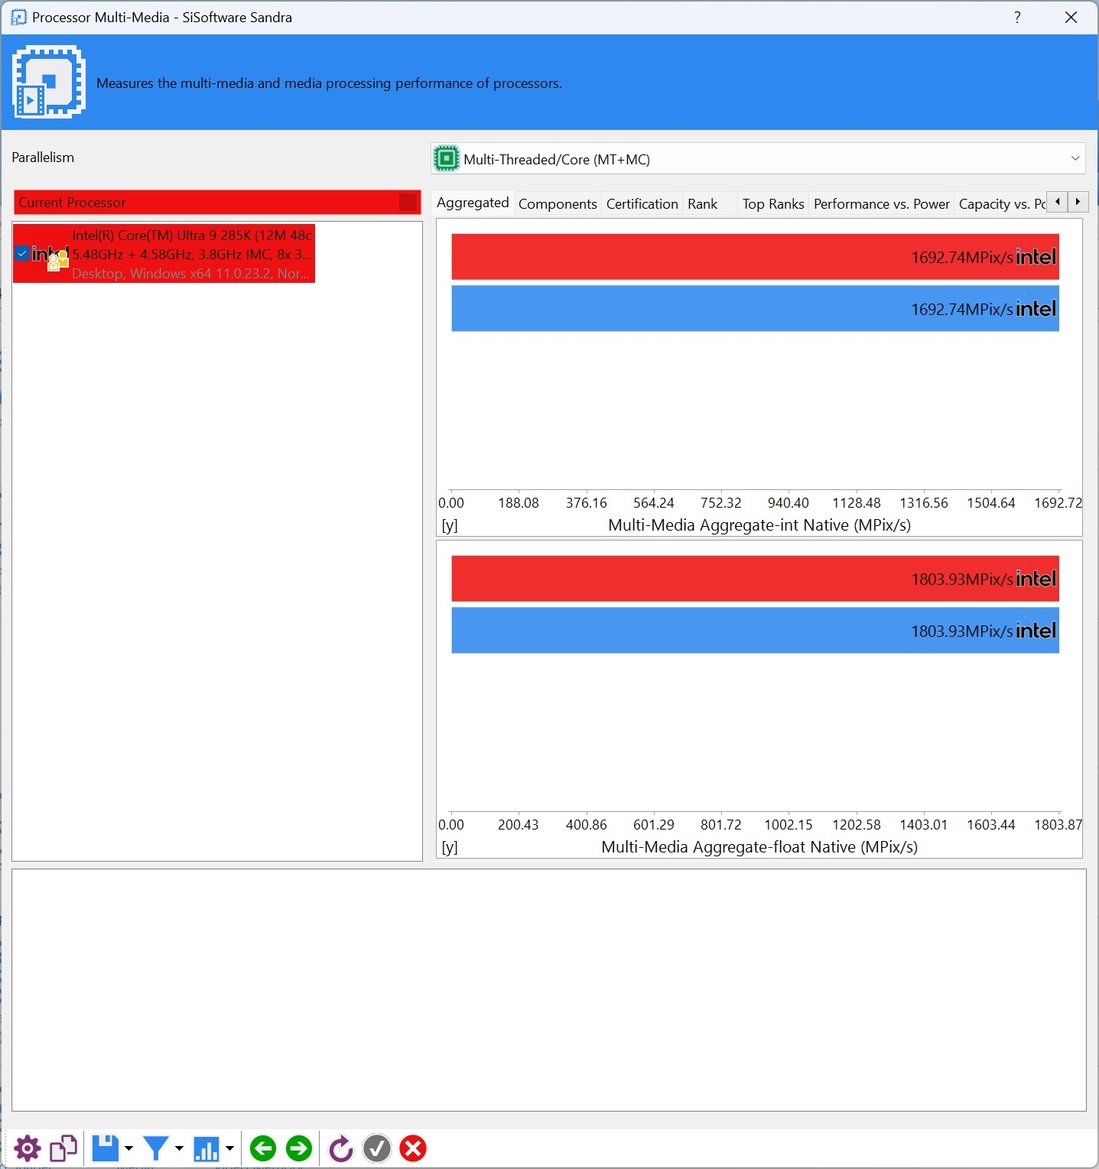Switch to the Rank tab
The height and width of the screenshot is (1169, 1099).
coord(702,204)
